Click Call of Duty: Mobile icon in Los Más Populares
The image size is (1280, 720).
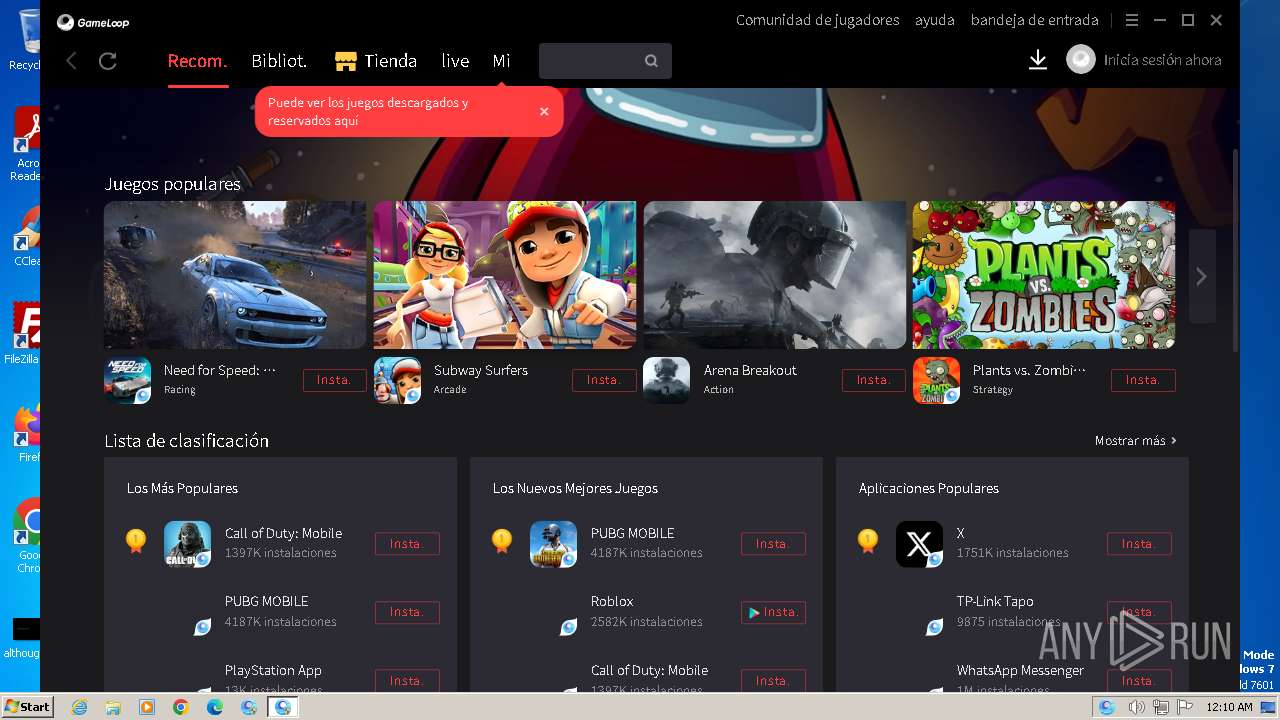pyautogui.click(x=188, y=544)
